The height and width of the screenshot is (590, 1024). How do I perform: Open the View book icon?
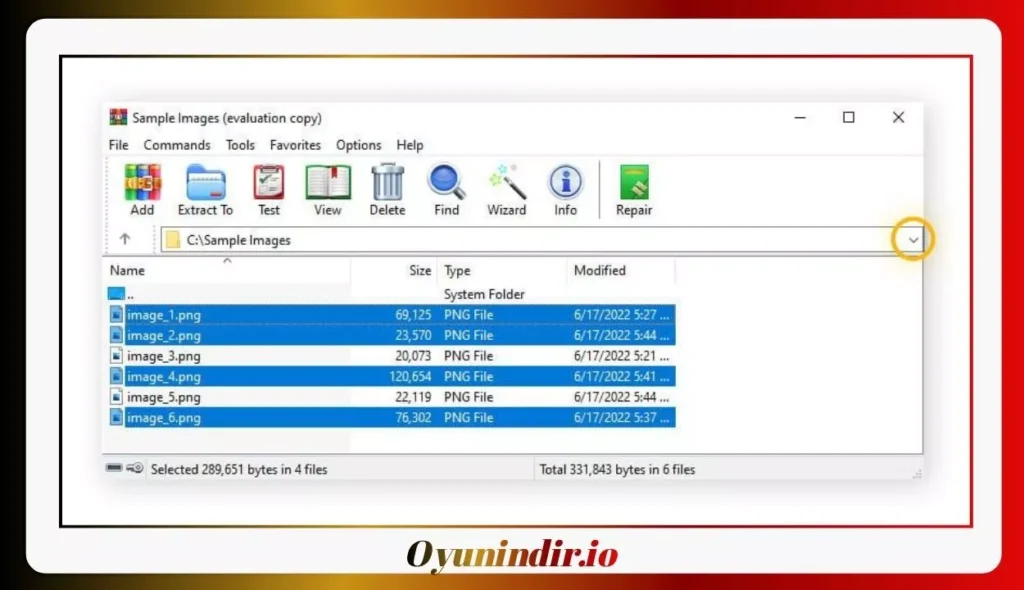328,182
